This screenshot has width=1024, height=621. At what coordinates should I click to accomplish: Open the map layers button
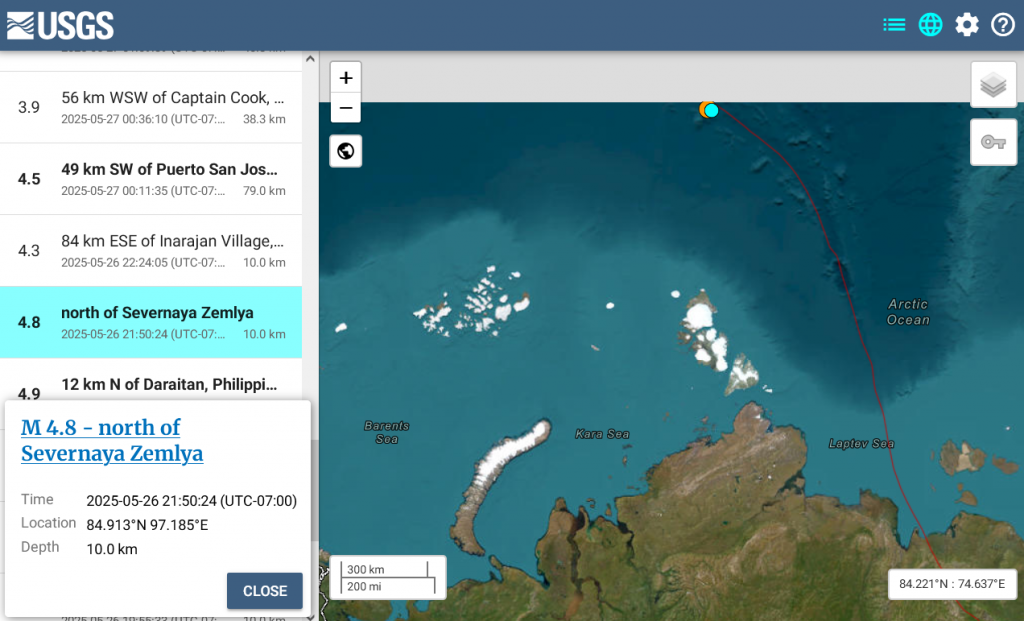coord(993,85)
